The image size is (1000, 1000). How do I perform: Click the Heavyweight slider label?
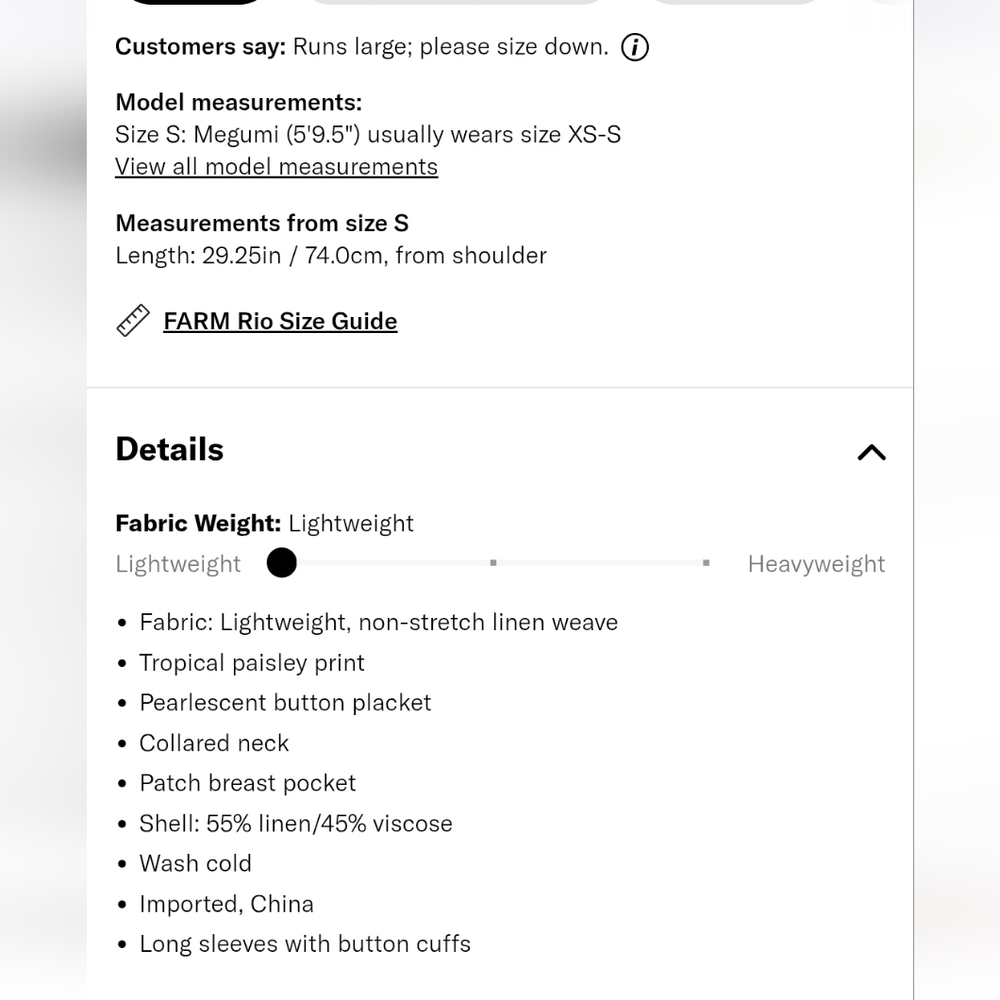coord(816,564)
